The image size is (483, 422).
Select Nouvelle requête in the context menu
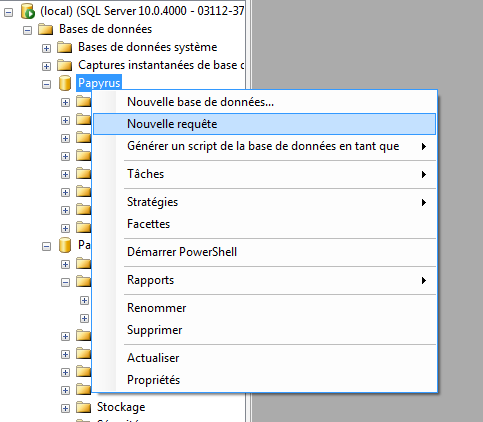pyautogui.click(x=264, y=124)
